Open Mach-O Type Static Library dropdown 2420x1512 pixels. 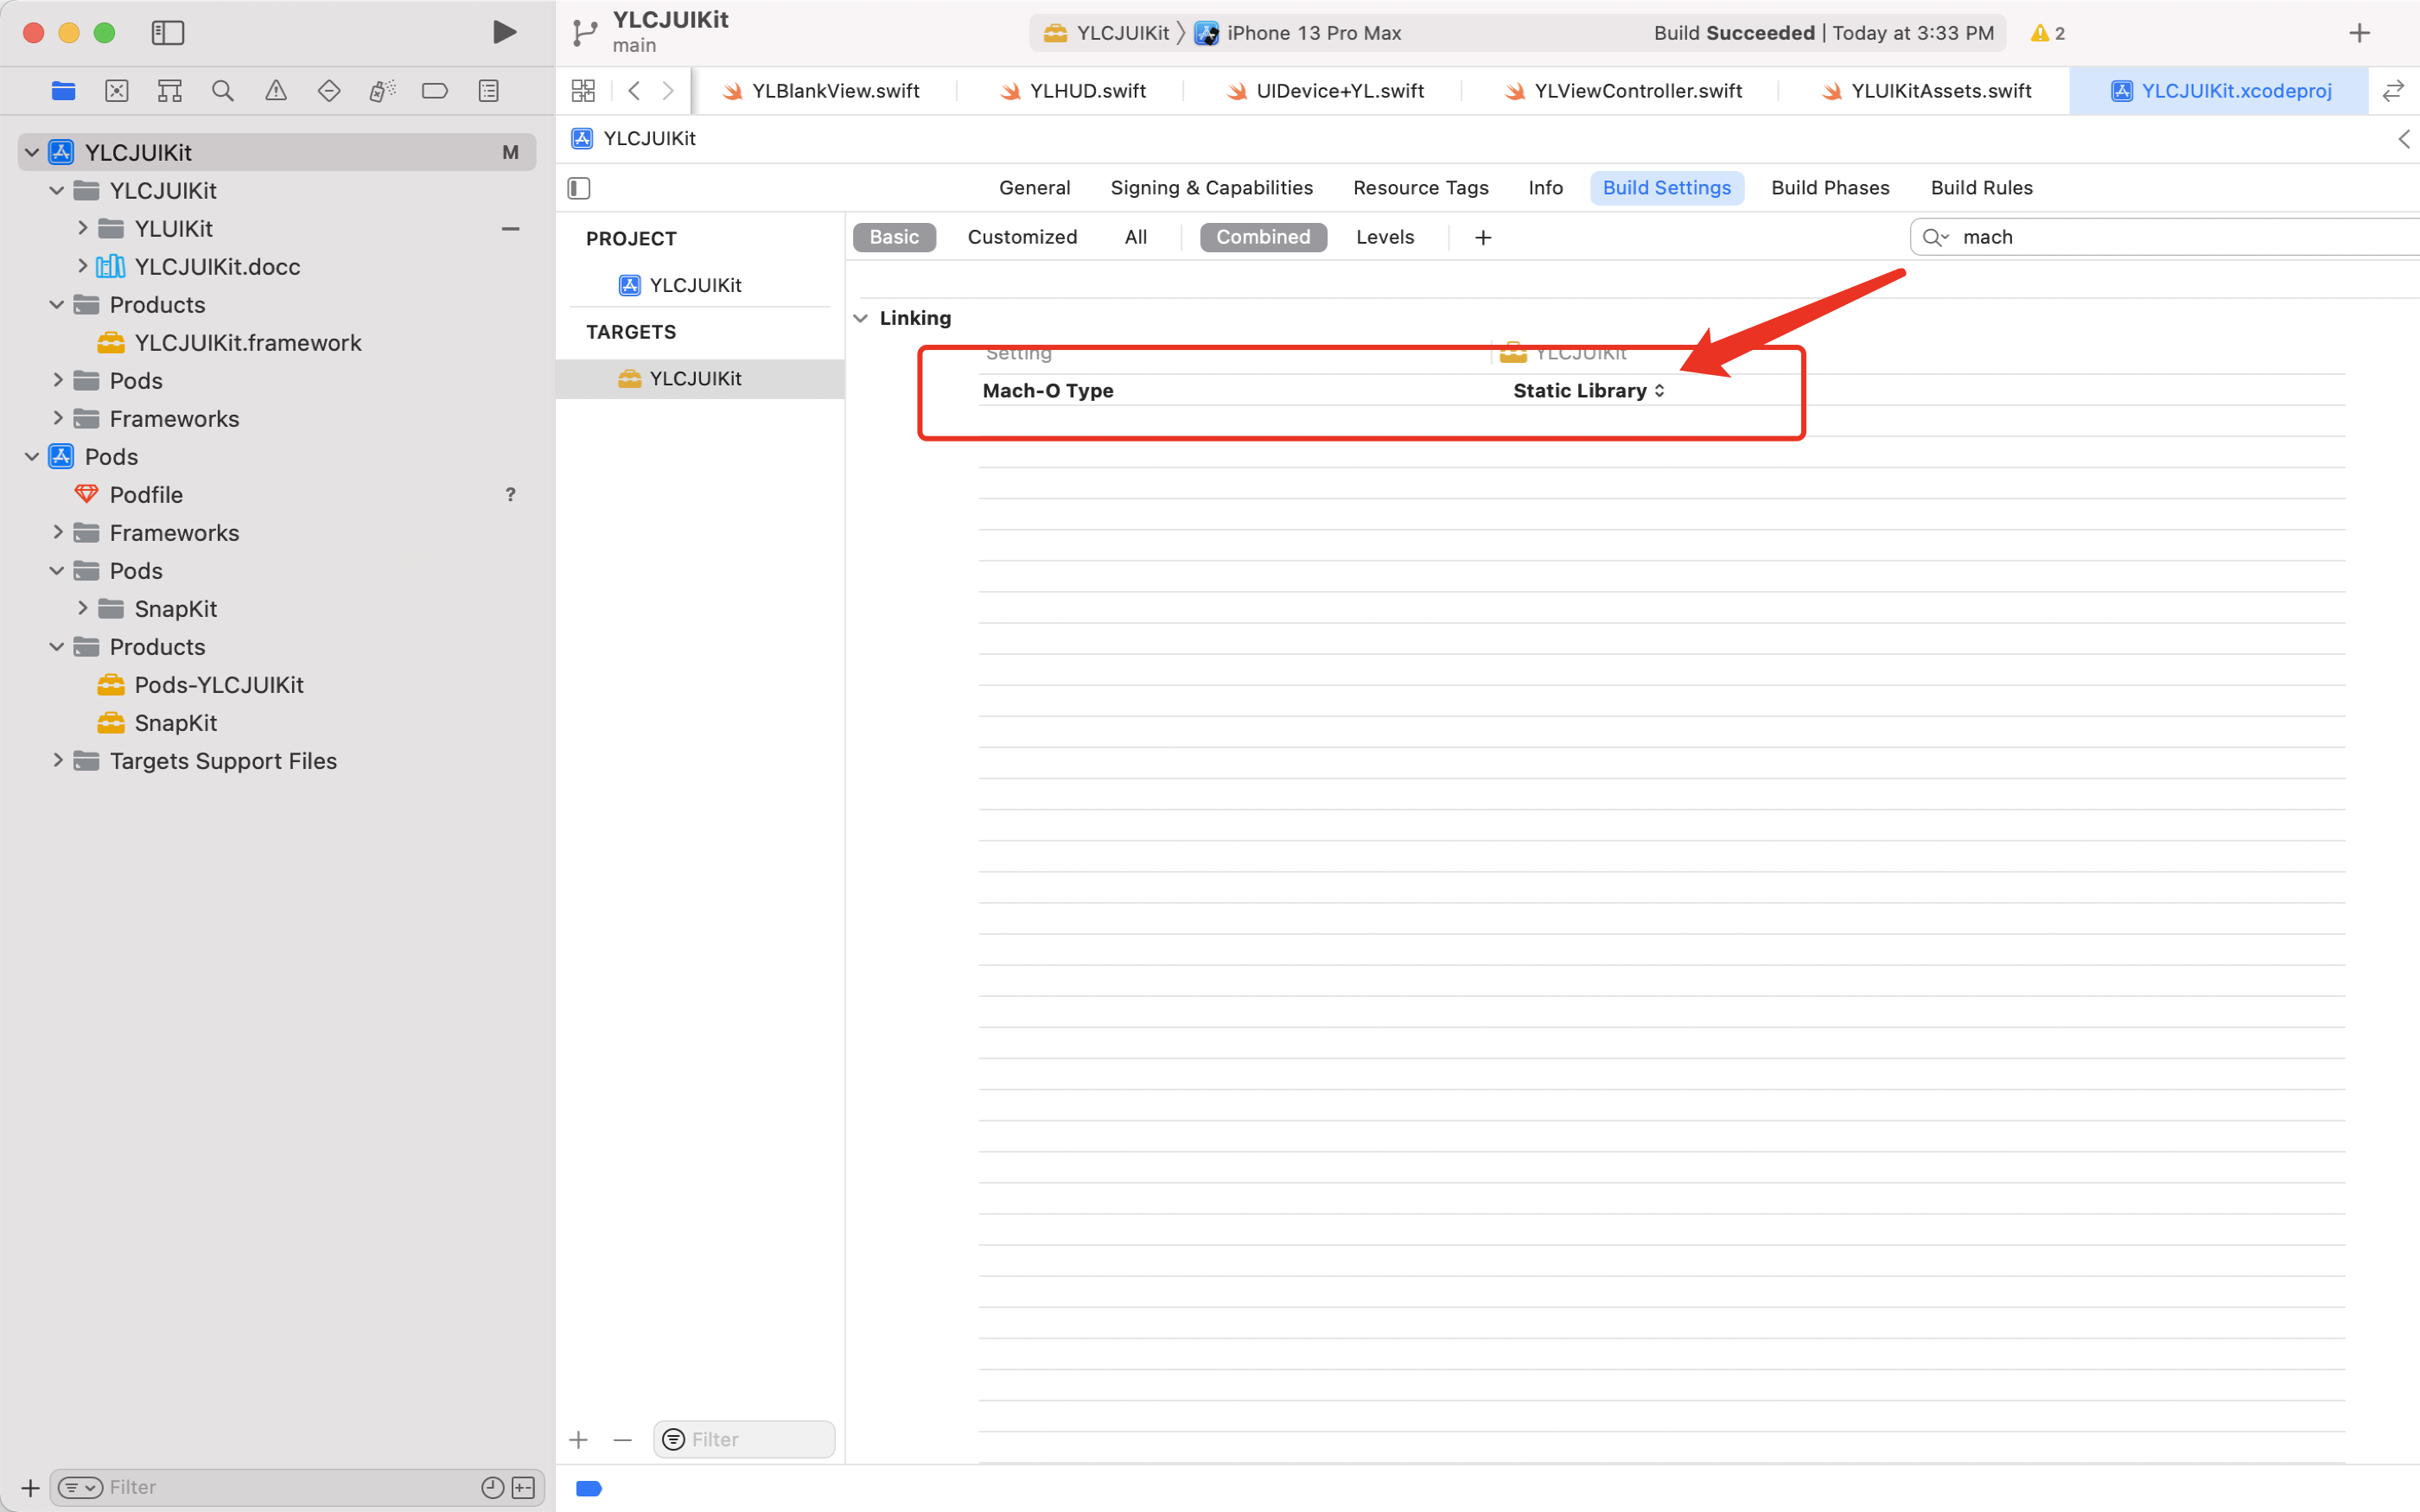(1589, 391)
